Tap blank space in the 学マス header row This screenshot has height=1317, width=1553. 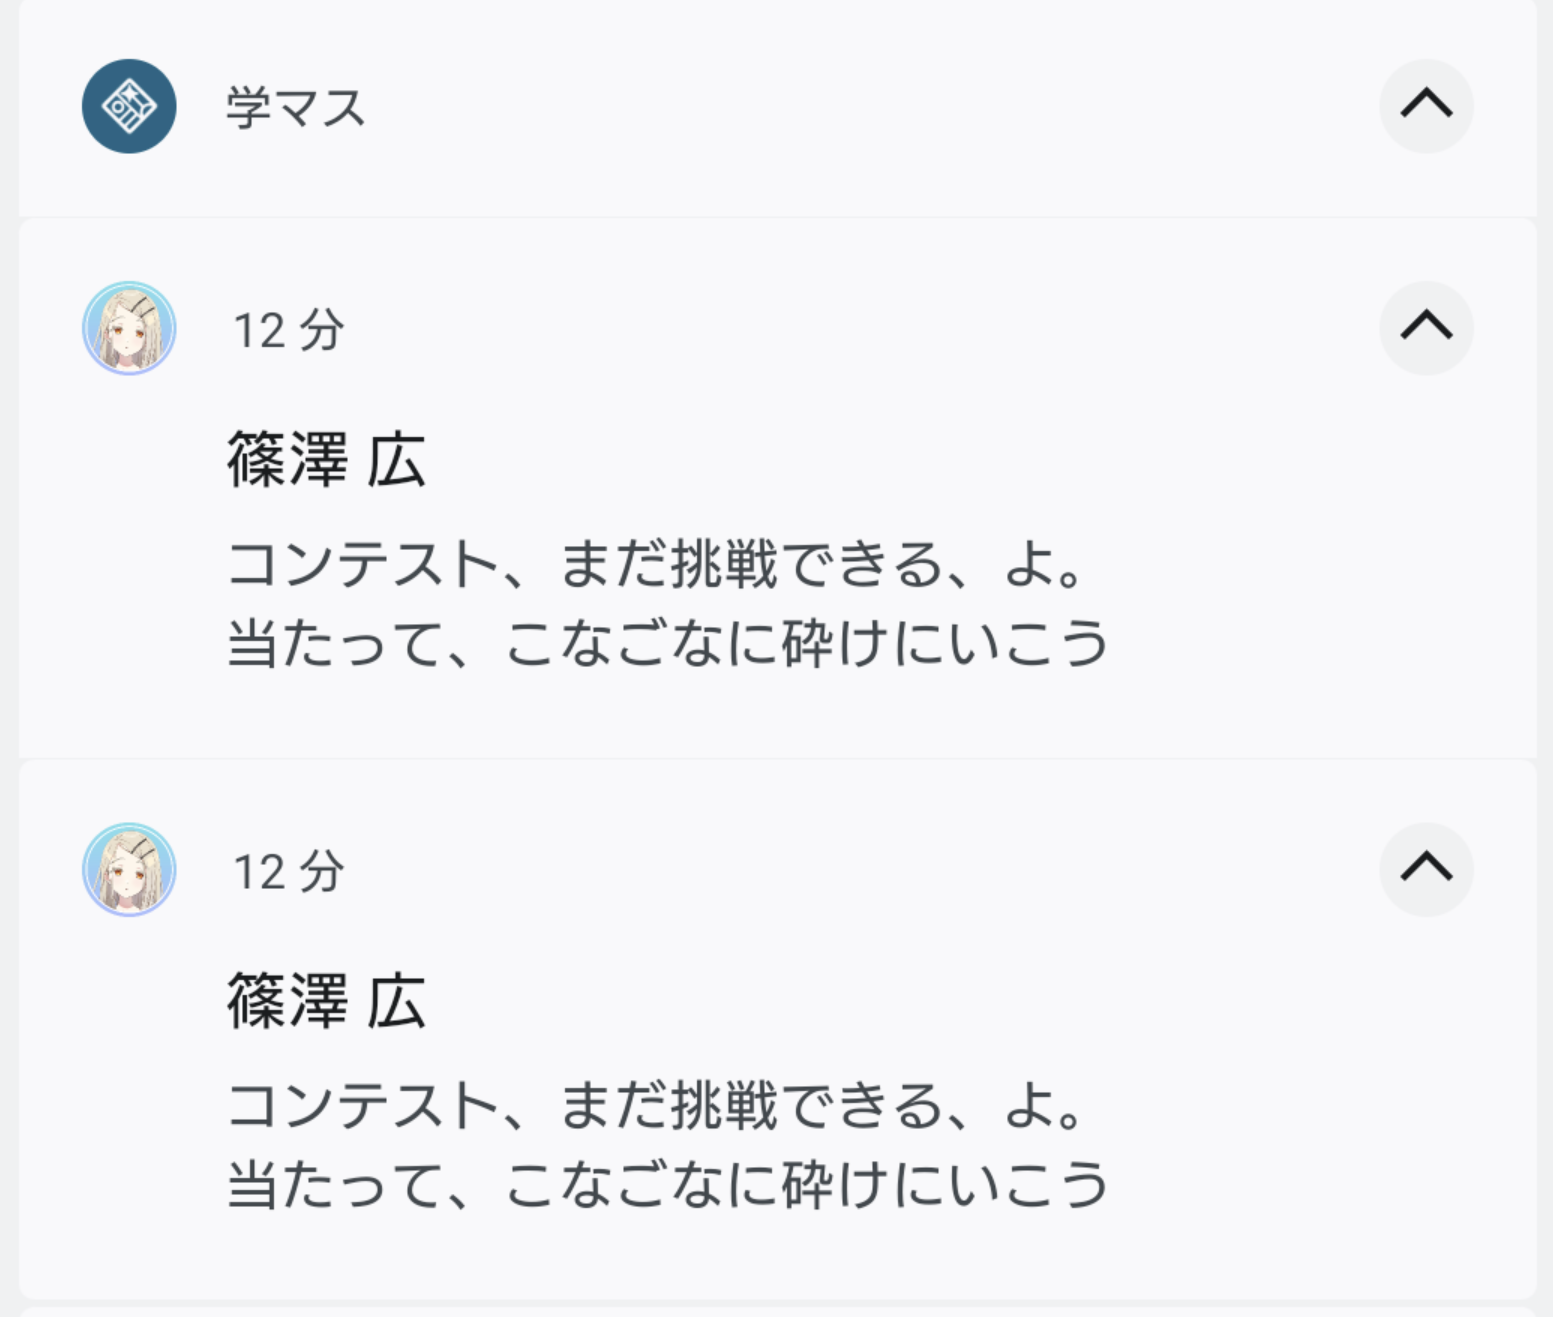tap(850, 106)
